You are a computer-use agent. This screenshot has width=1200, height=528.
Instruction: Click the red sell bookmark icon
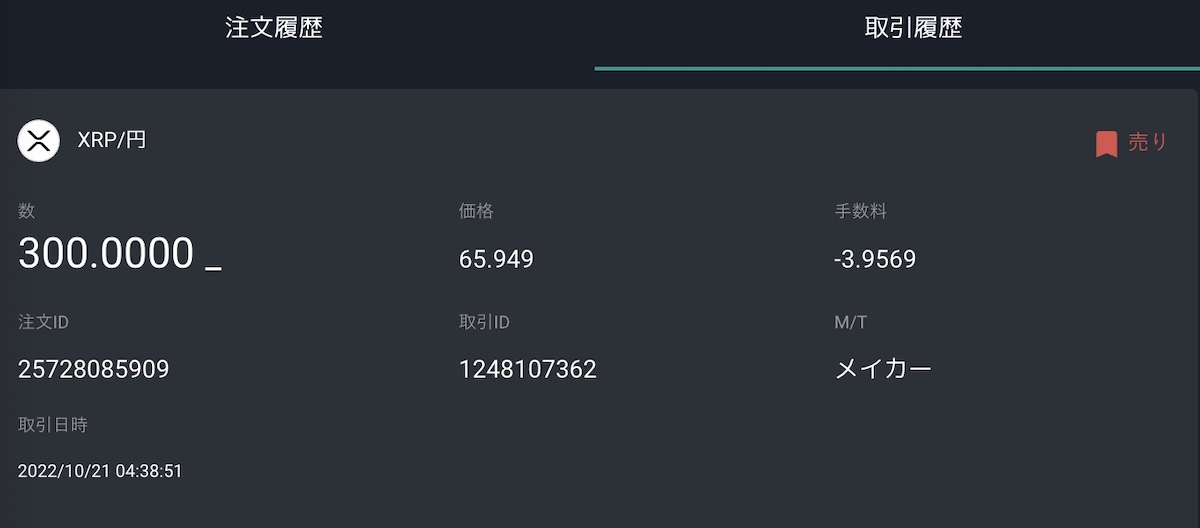coord(1106,144)
